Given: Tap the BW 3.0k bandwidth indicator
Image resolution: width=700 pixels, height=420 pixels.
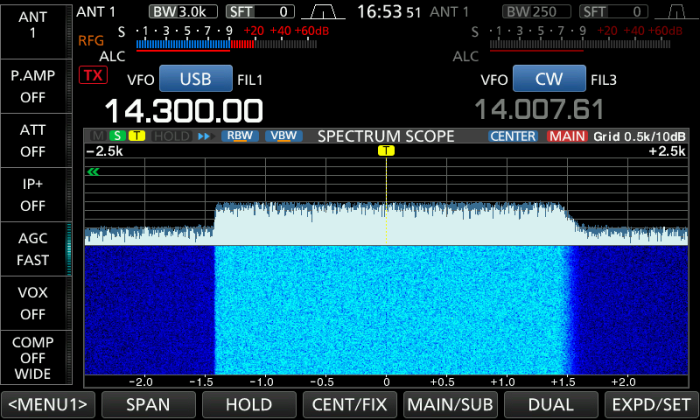Looking at the screenshot, I should (x=183, y=12).
